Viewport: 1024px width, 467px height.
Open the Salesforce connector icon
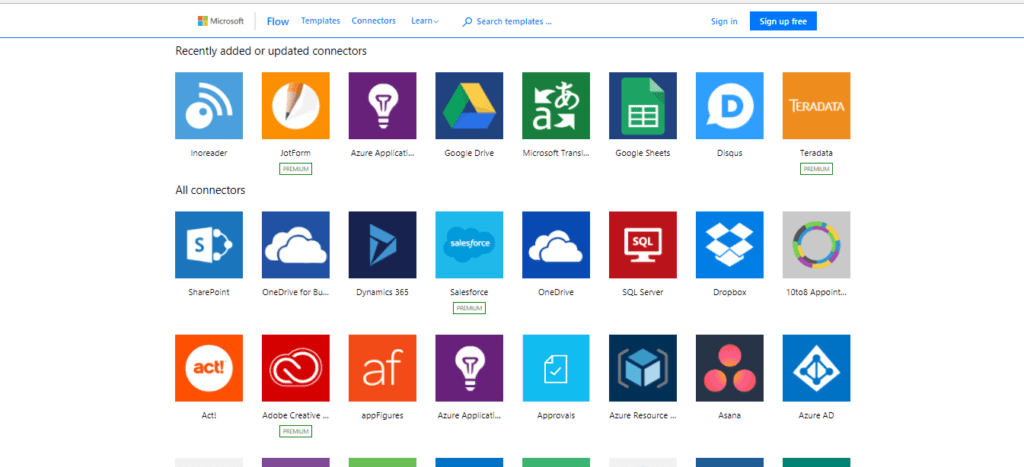click(x=470, y=245)
